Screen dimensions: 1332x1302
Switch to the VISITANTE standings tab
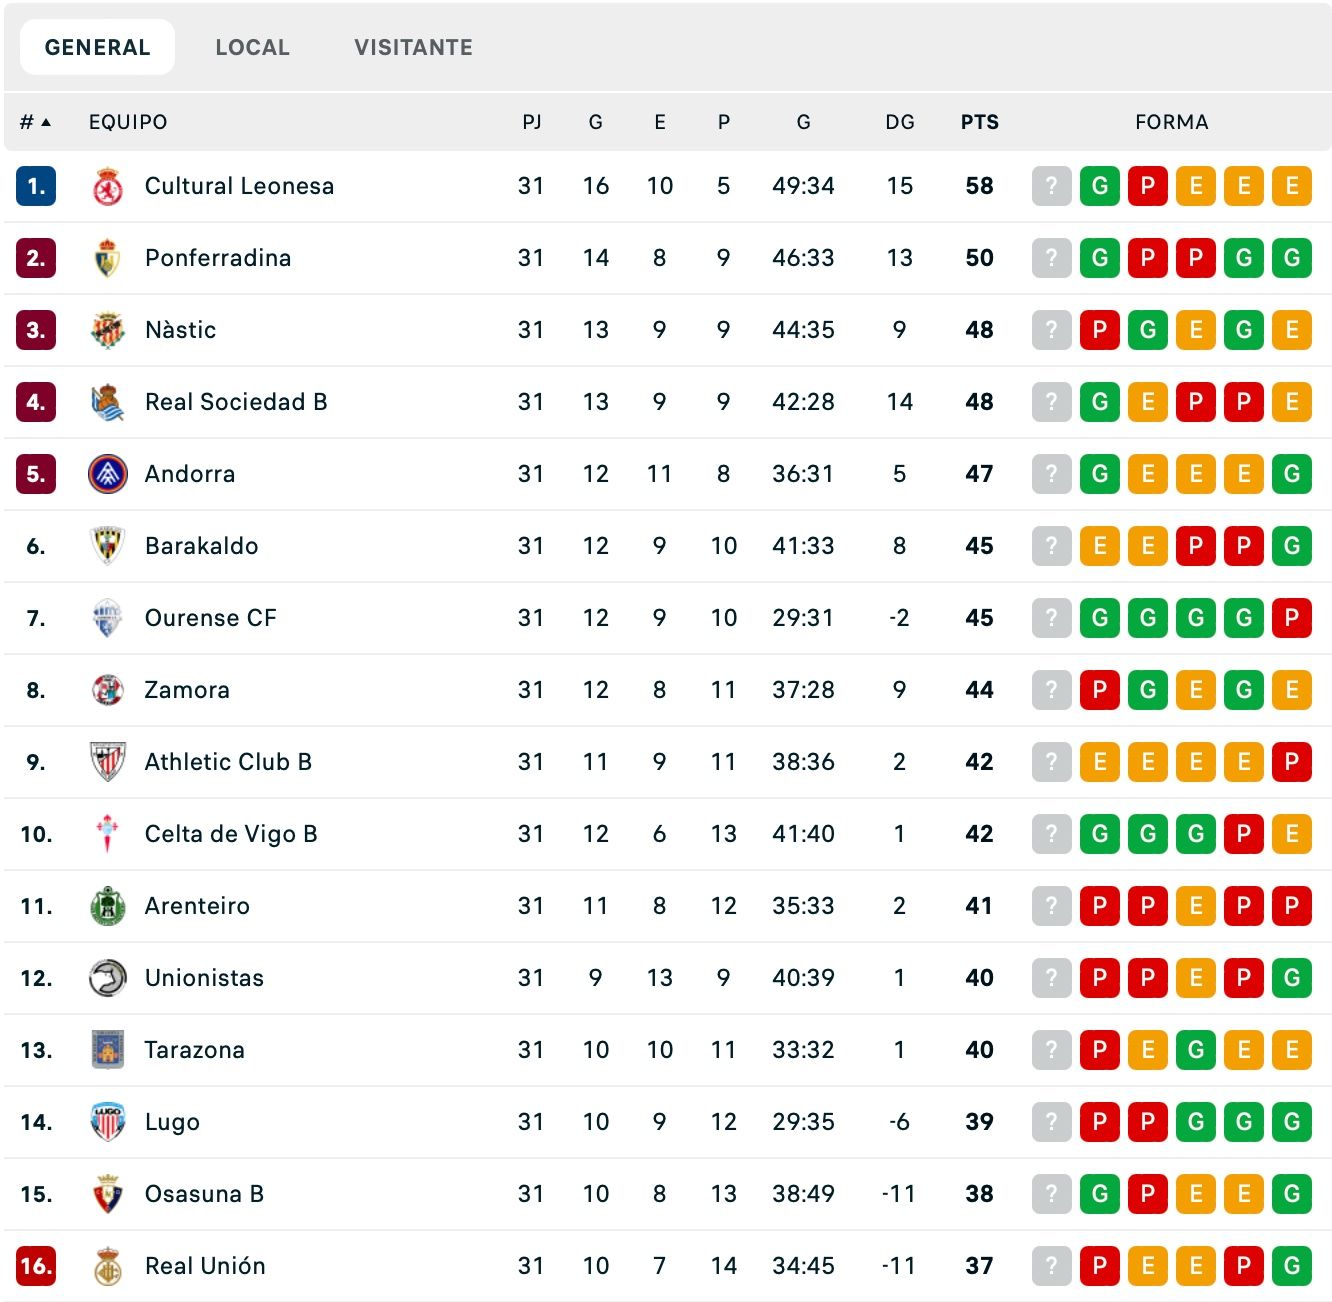(413, 47)
